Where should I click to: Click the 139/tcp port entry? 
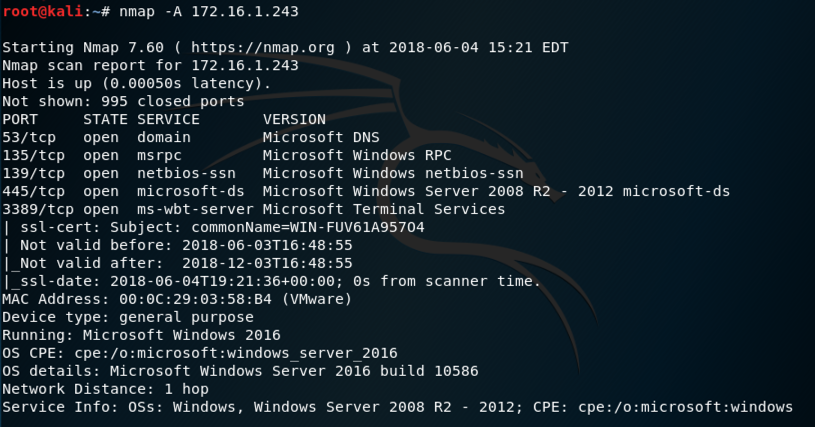click(x=31, y=173)
